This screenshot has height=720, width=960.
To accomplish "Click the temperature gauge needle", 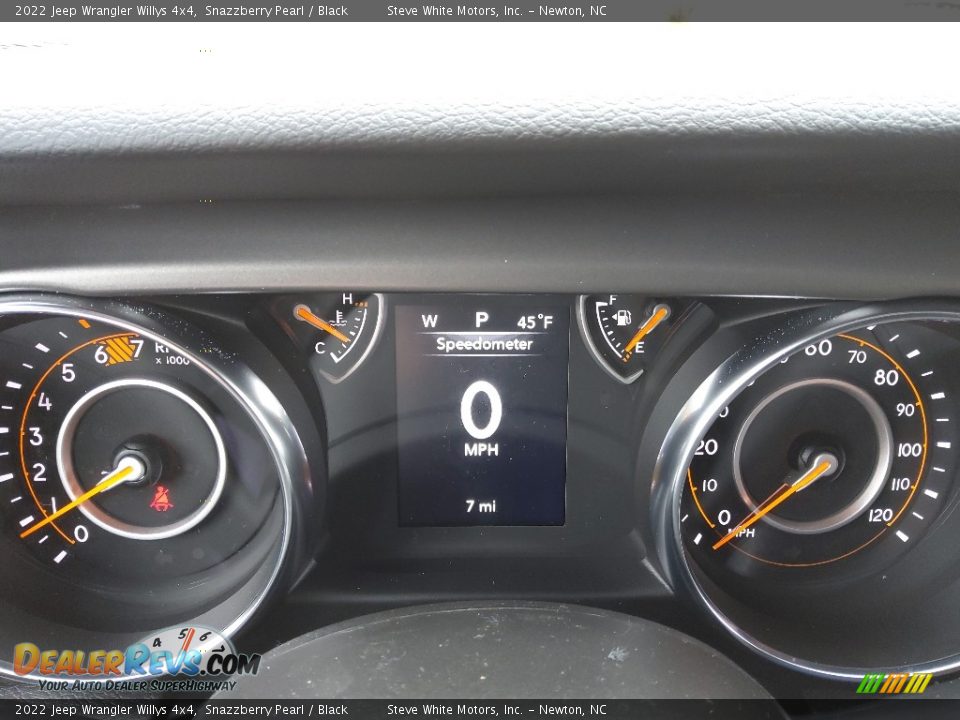I will 323,324.
